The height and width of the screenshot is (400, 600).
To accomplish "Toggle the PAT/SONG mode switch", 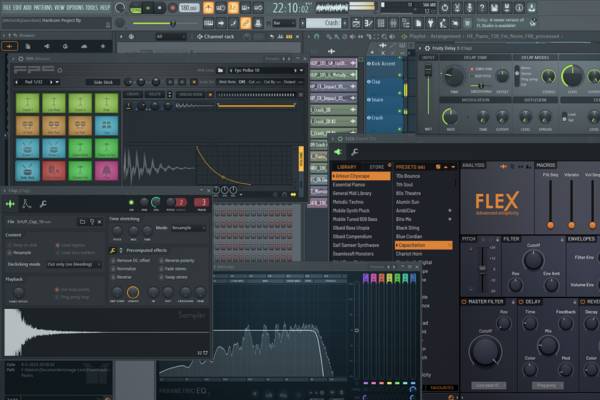I will click(x=135, y=8).
